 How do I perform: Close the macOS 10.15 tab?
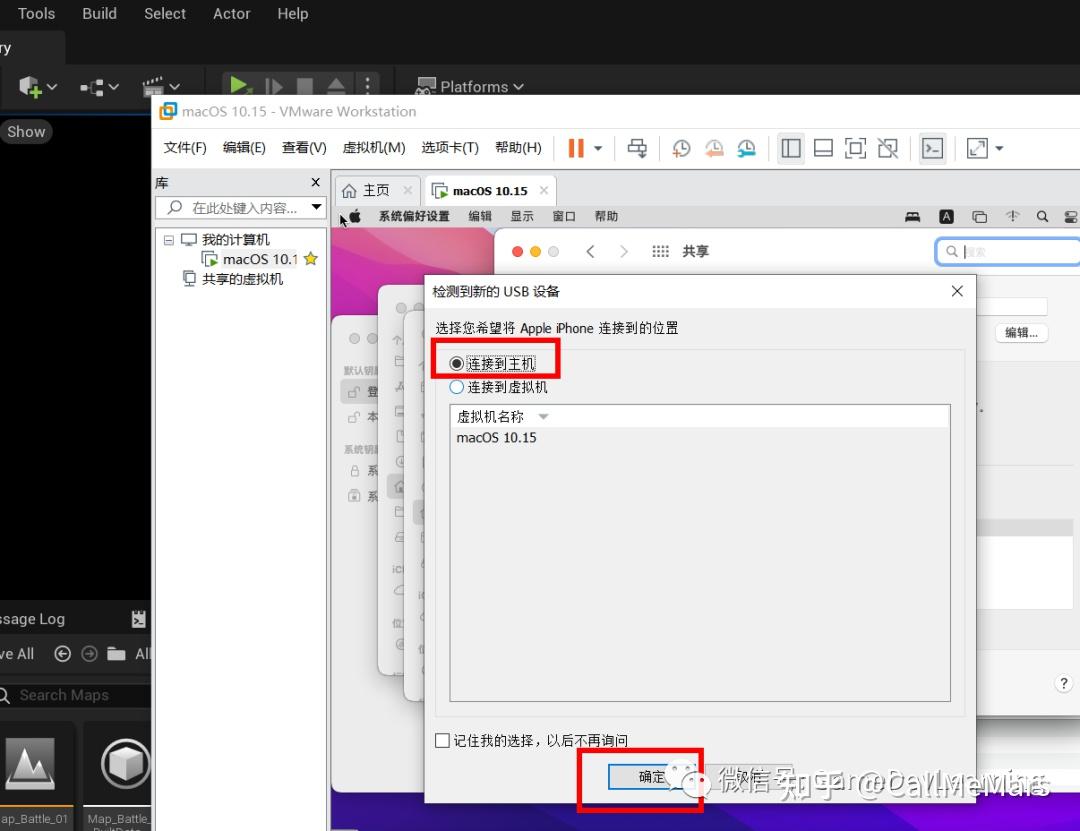tap(544, 190)
